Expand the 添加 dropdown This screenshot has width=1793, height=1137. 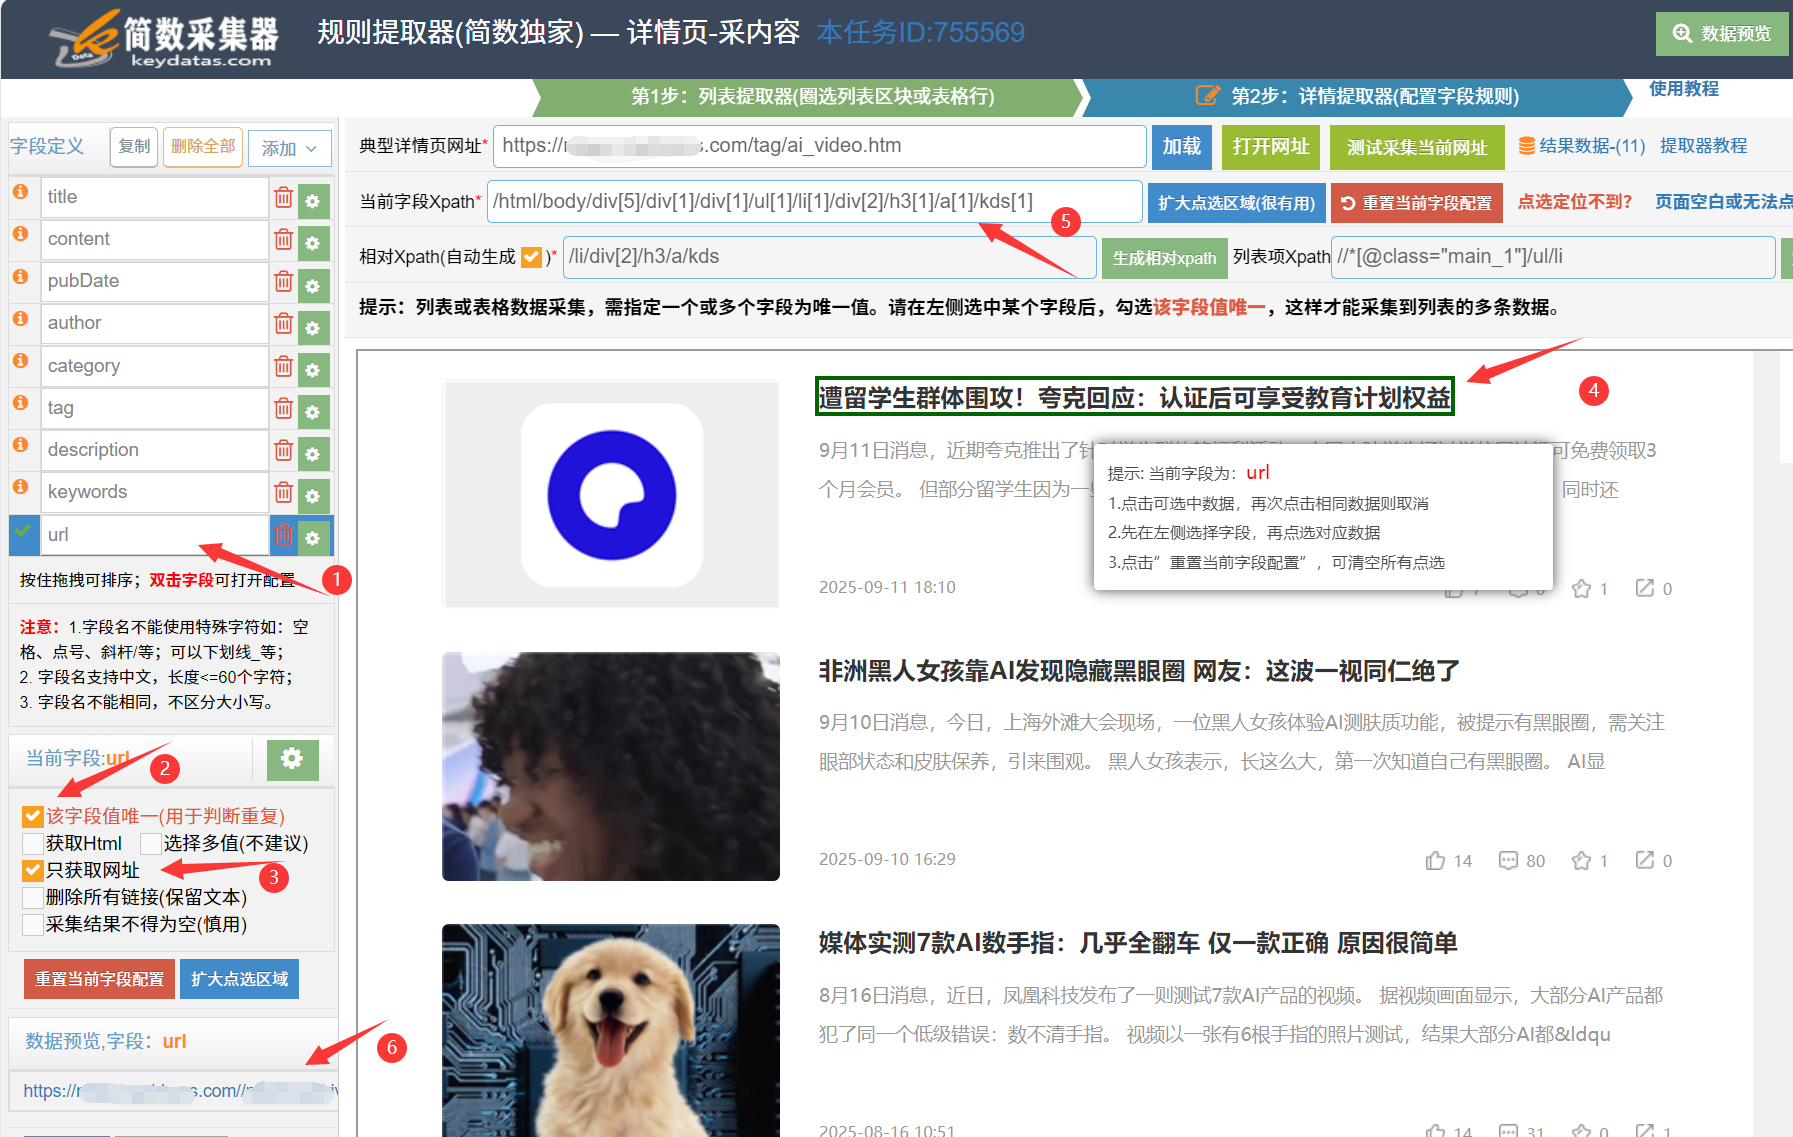click(289, 148)
